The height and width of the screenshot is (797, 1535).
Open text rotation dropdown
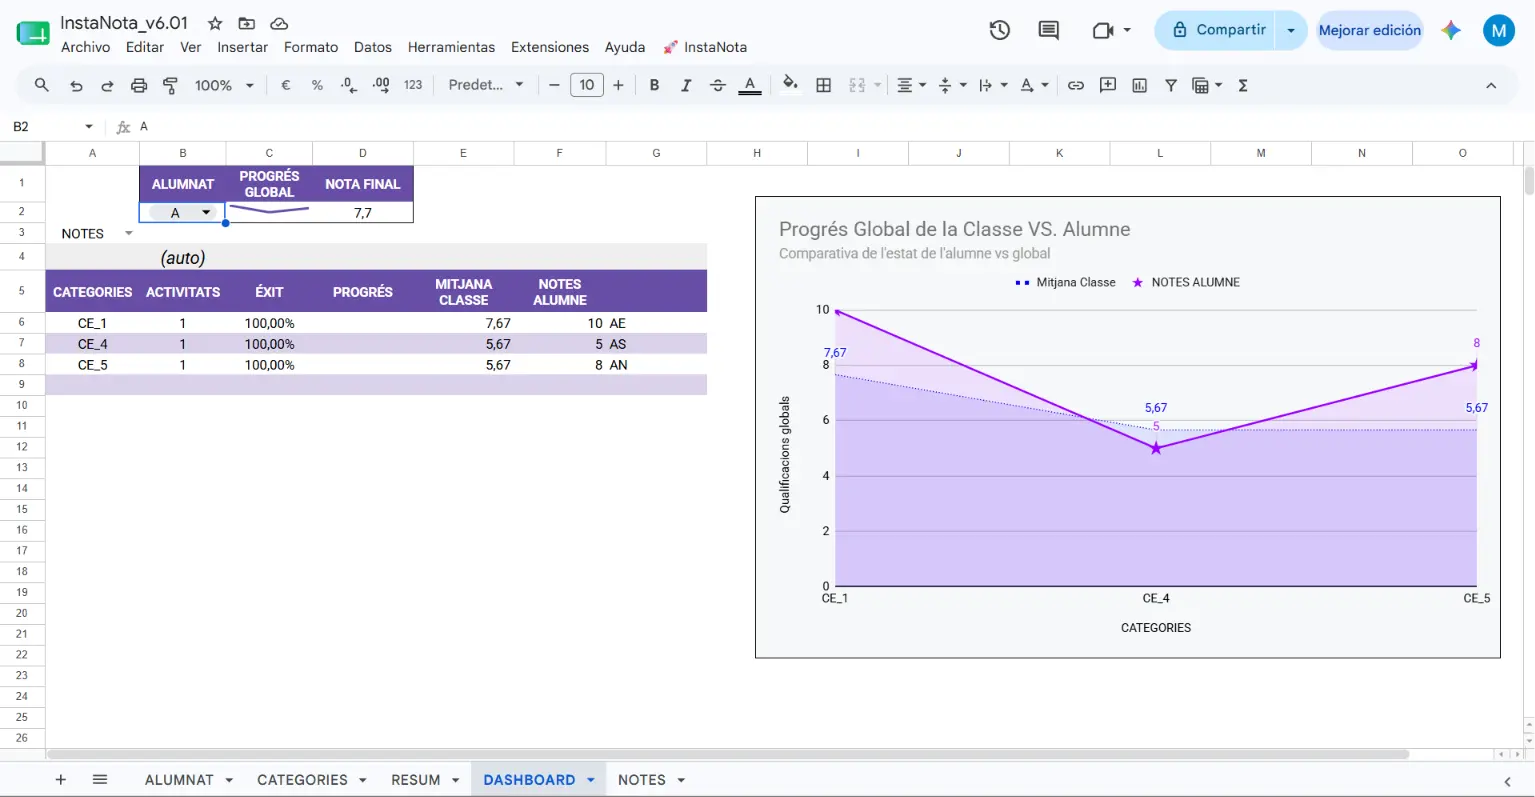tap(1034, 85)
